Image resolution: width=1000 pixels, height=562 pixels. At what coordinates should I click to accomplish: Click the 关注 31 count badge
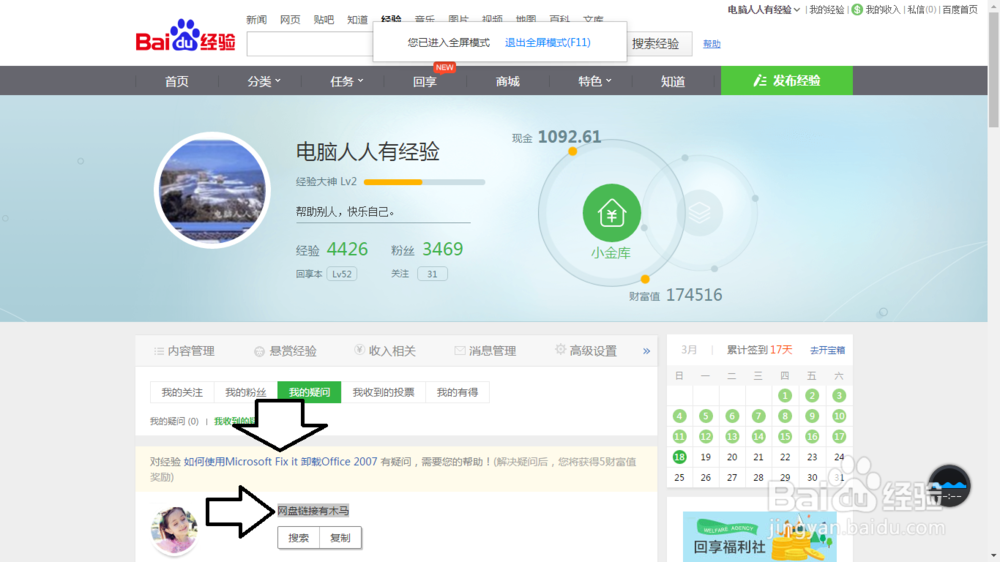point(432,274)
